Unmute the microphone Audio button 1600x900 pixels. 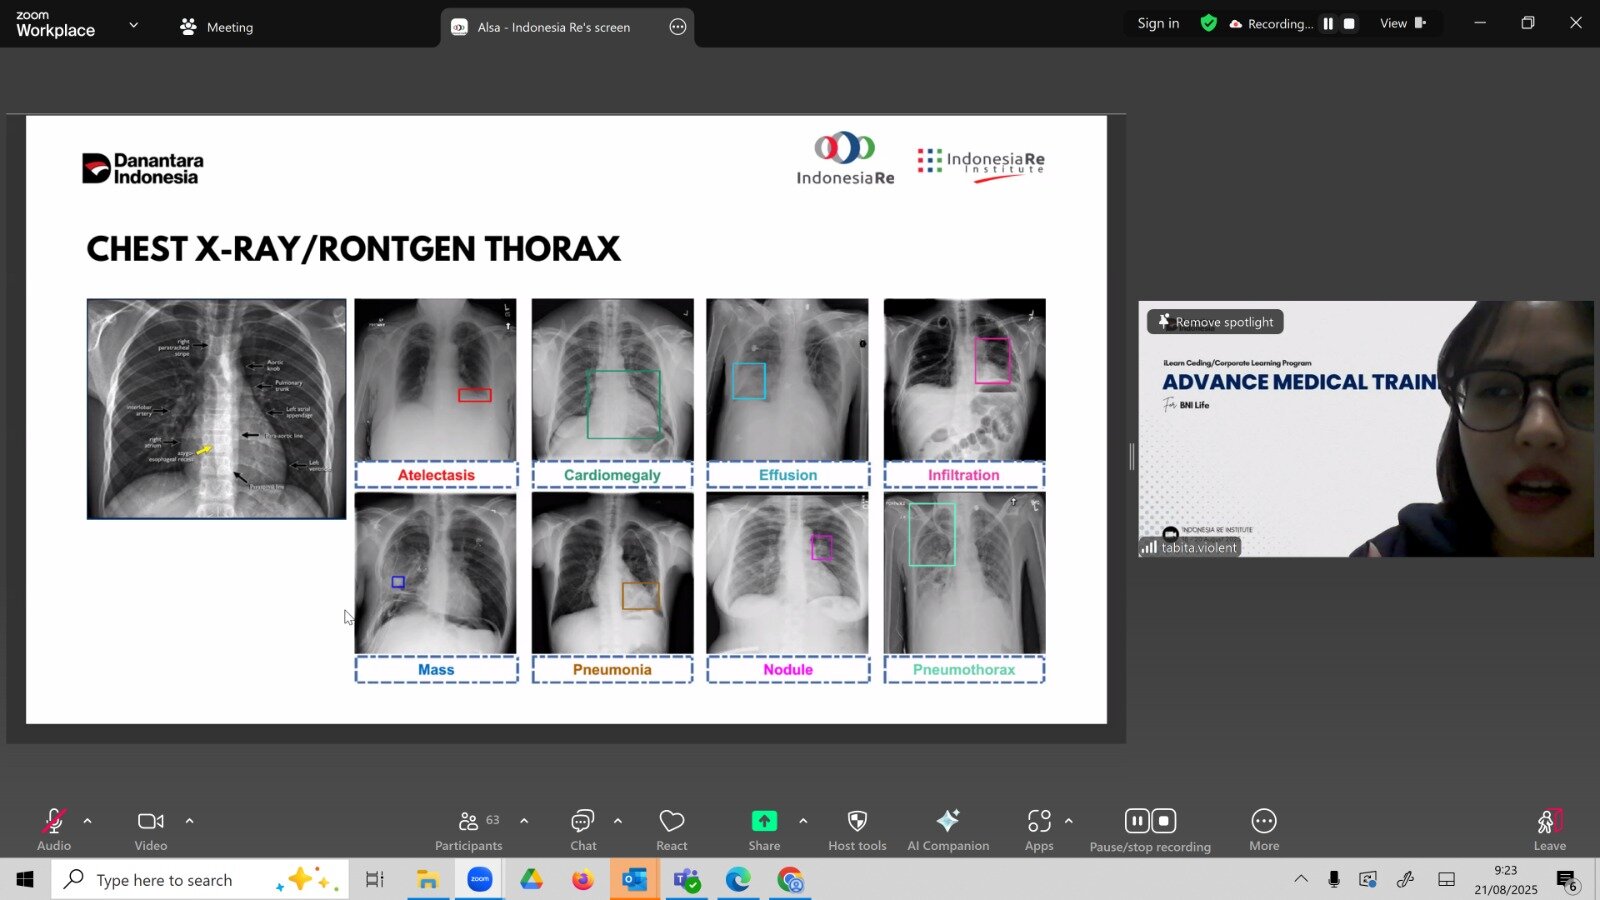coord(54,830)
